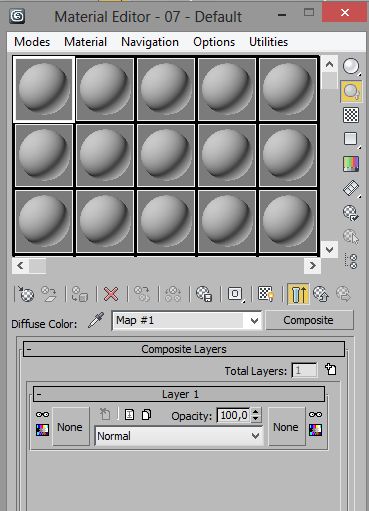Pick material with the eyedropper
369x511 pixels.
pos(96,320)
